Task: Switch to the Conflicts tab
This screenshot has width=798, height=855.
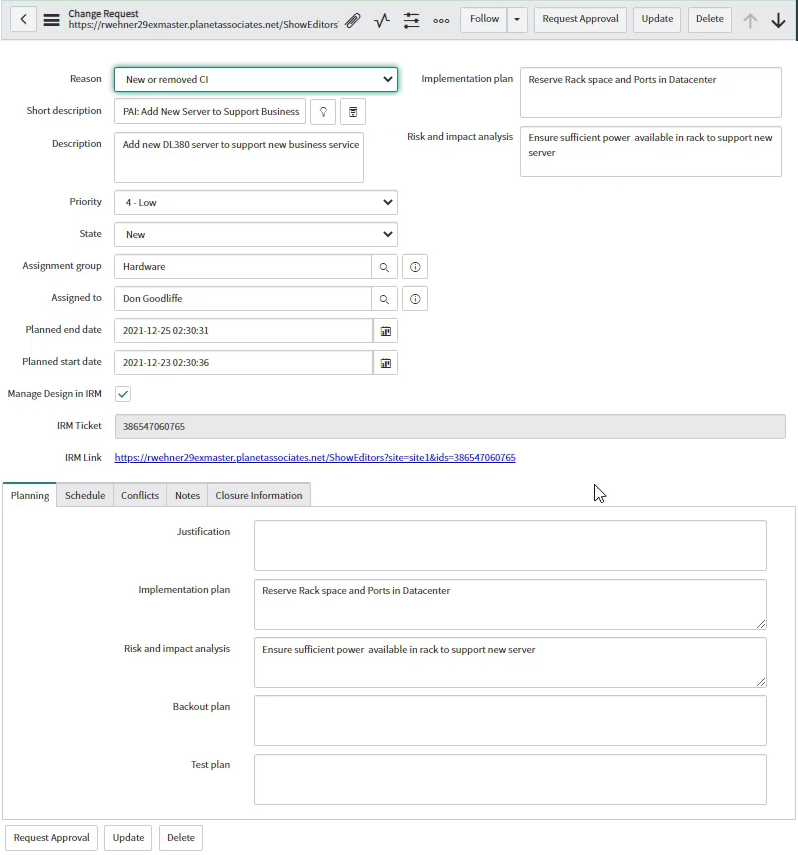Action: pyautogui.click(x=140, y=495)
